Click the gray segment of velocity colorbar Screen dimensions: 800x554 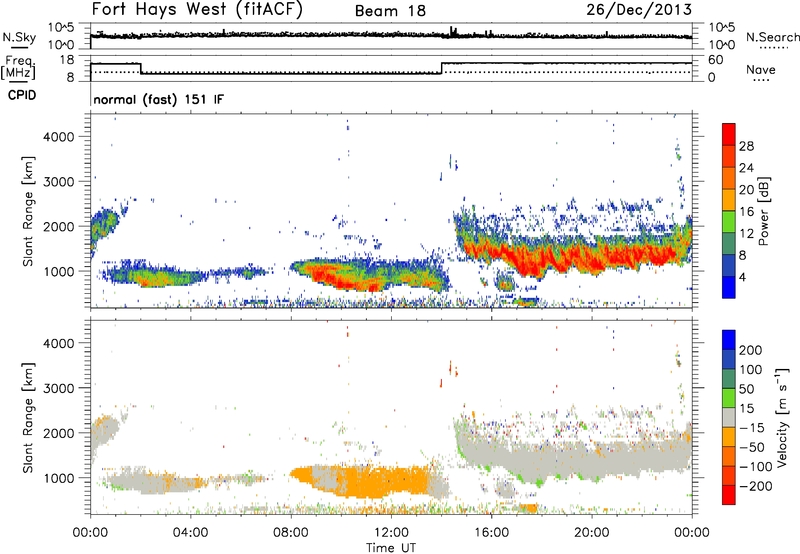[x=729, y=417]
